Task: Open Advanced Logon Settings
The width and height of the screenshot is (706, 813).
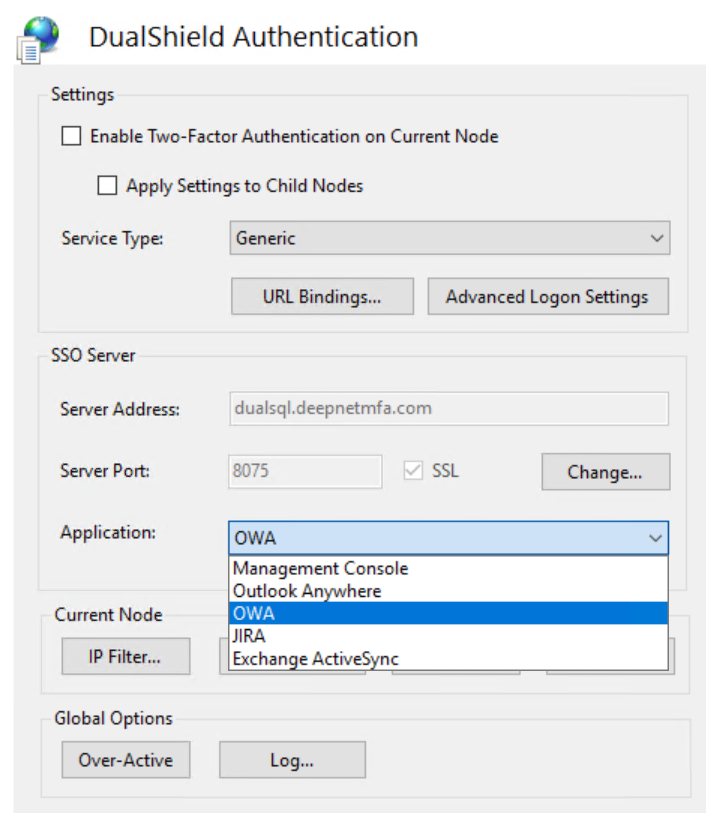Action: 547,296
